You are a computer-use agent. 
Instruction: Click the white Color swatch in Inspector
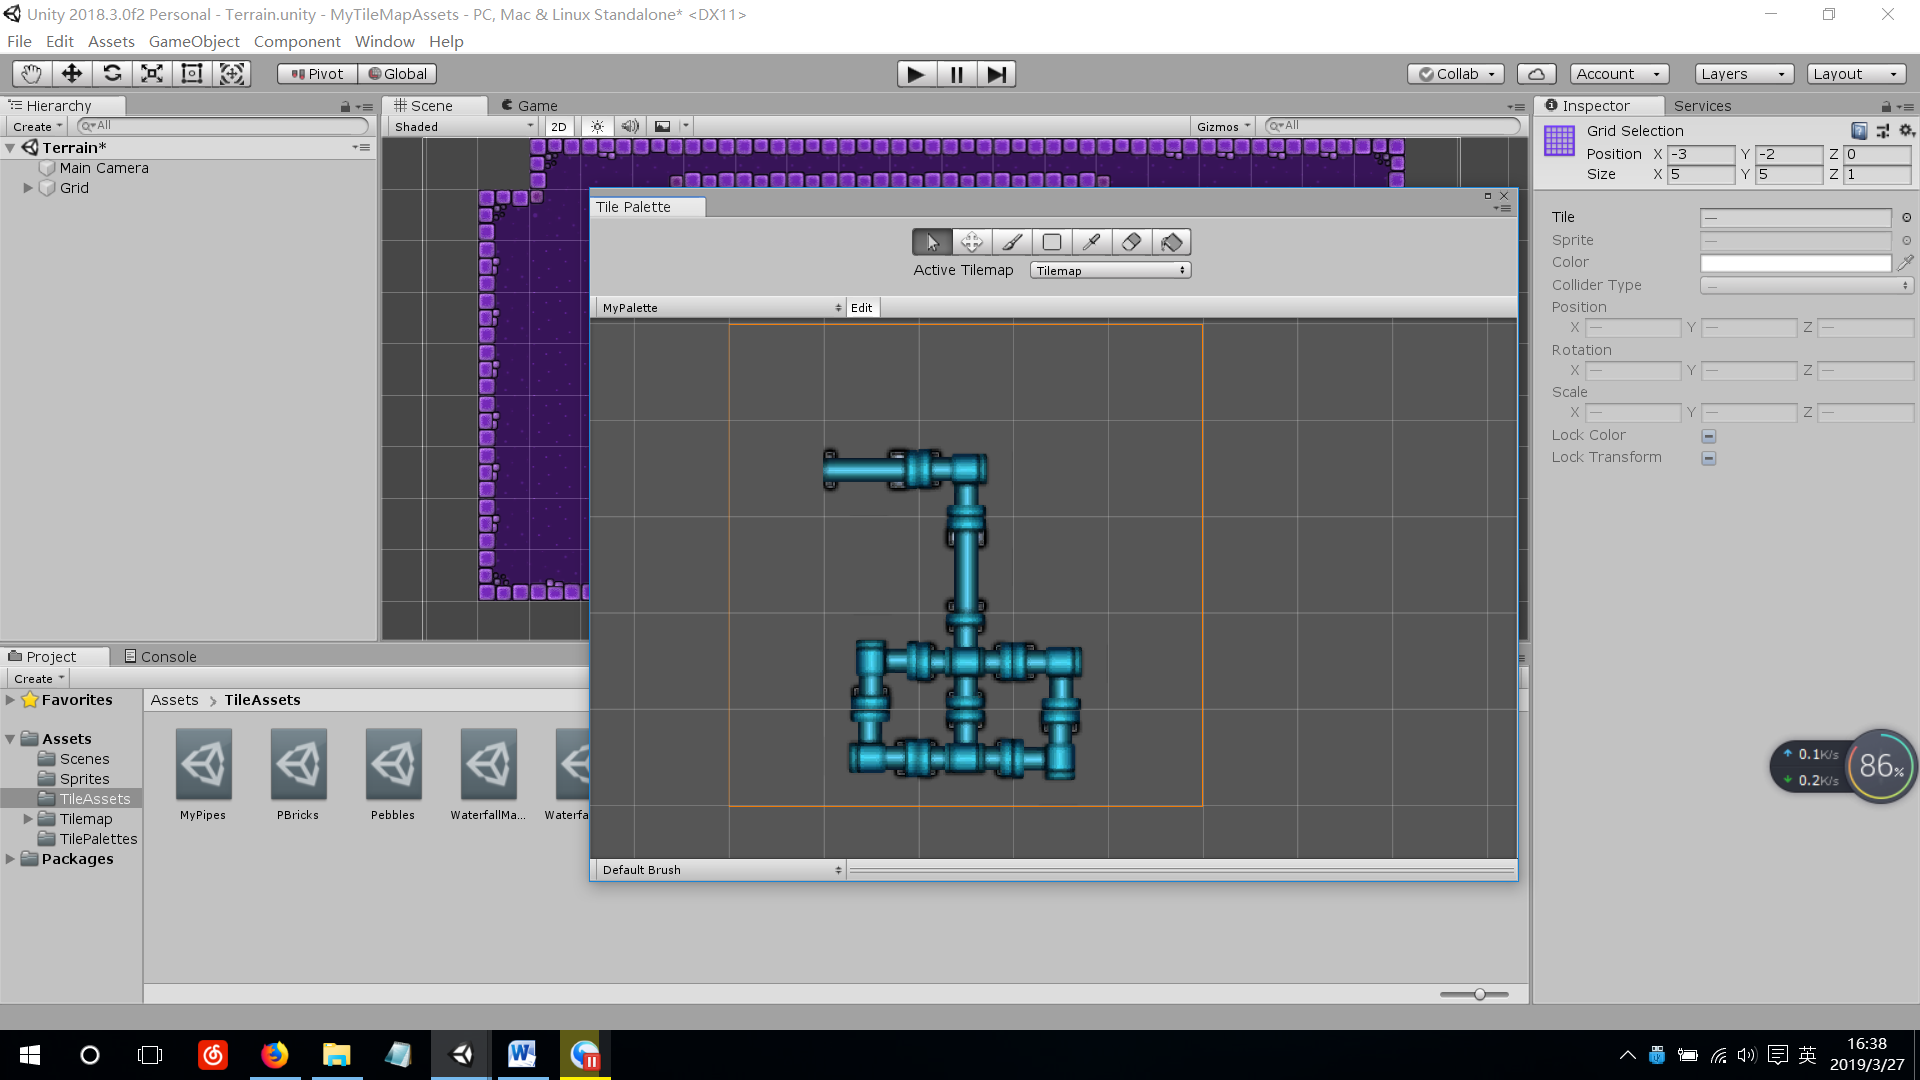tap(1795, 263)
